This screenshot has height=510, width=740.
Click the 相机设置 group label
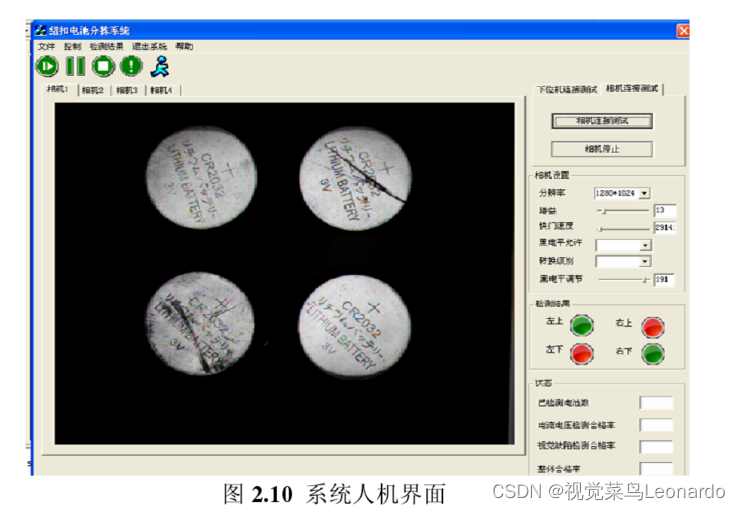(x=552, y=175)
